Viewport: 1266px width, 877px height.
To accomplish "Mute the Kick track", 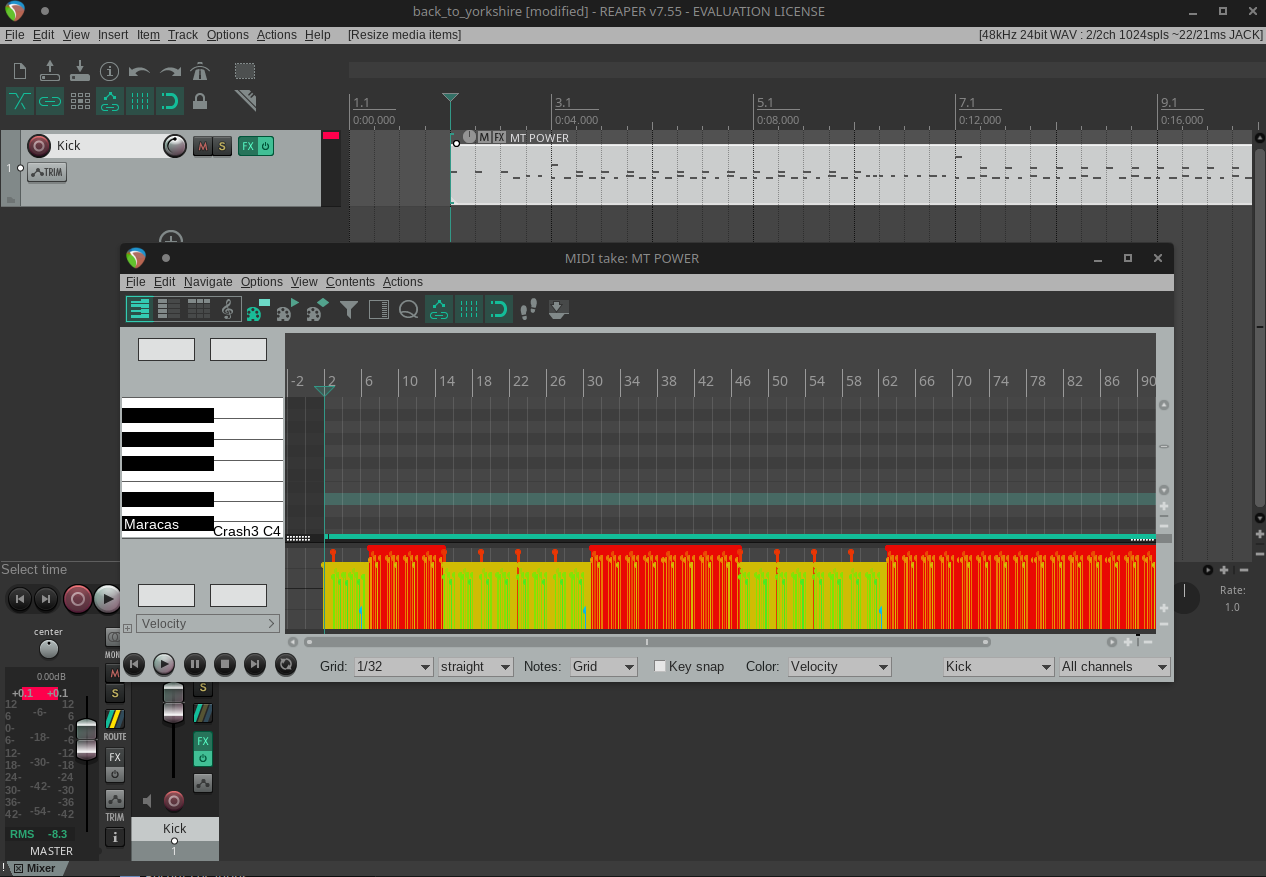I will point(202,146).
